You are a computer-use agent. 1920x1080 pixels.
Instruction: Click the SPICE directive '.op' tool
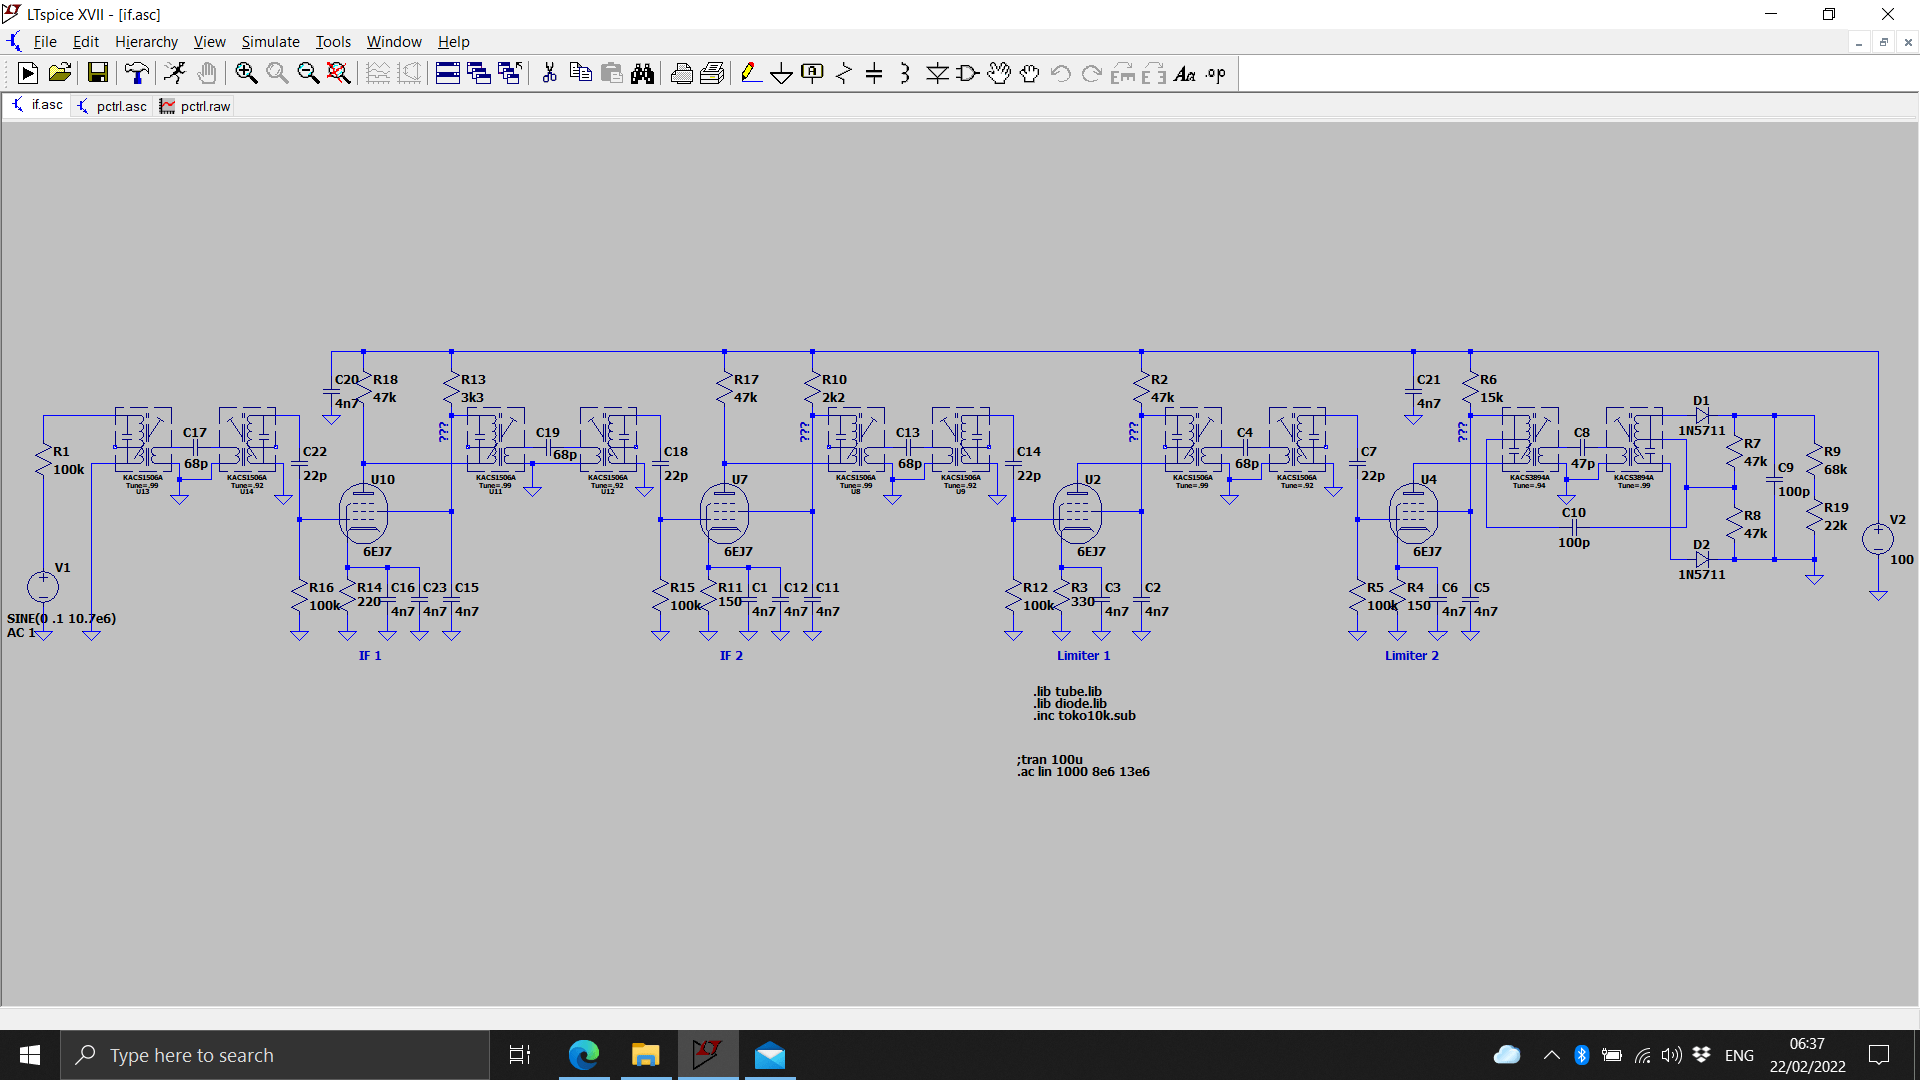pos(1216,73)
